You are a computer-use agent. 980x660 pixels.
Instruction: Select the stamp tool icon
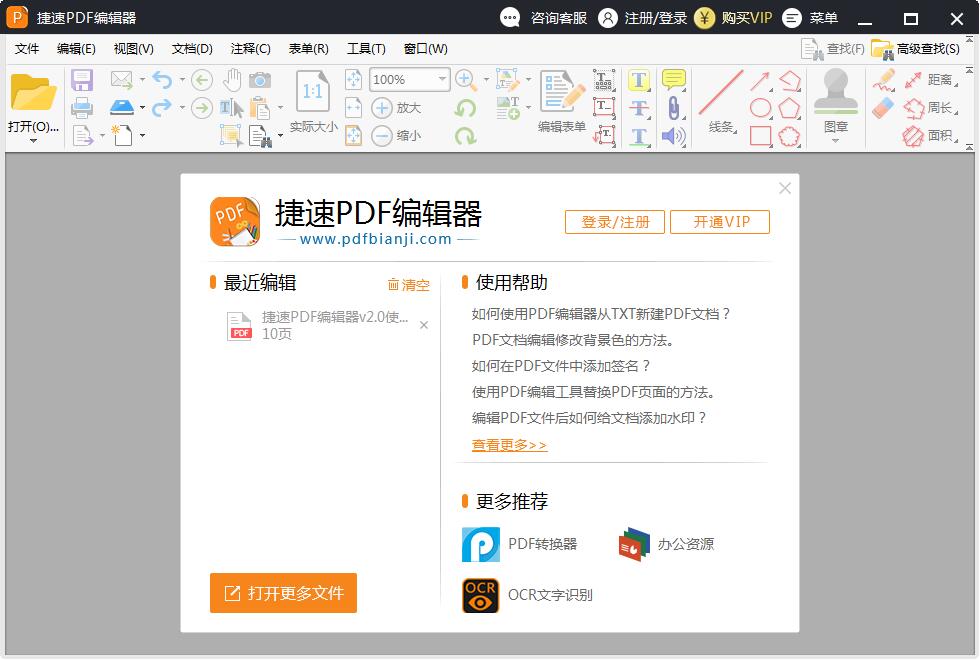[x=835, y=93]
